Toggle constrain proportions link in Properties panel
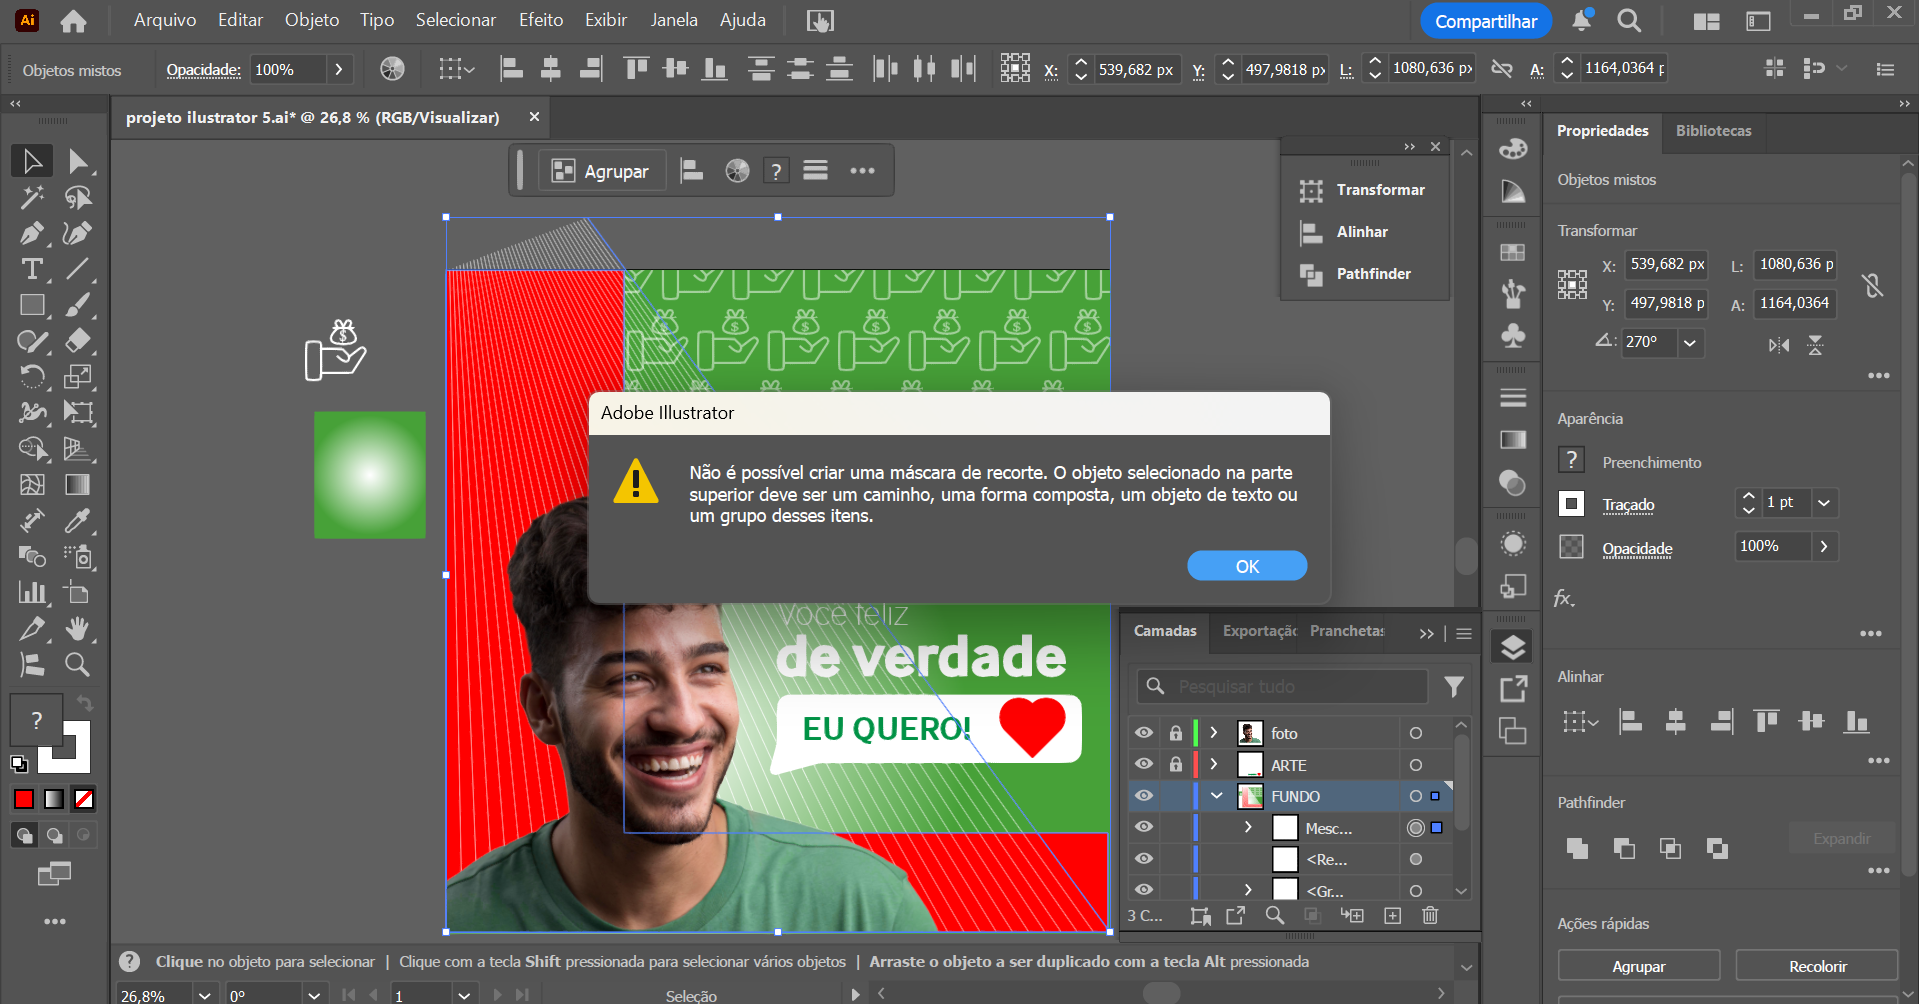The width and height of the screenshot is (1919, 1004). pyautogui.click(x=1873, y=286)
